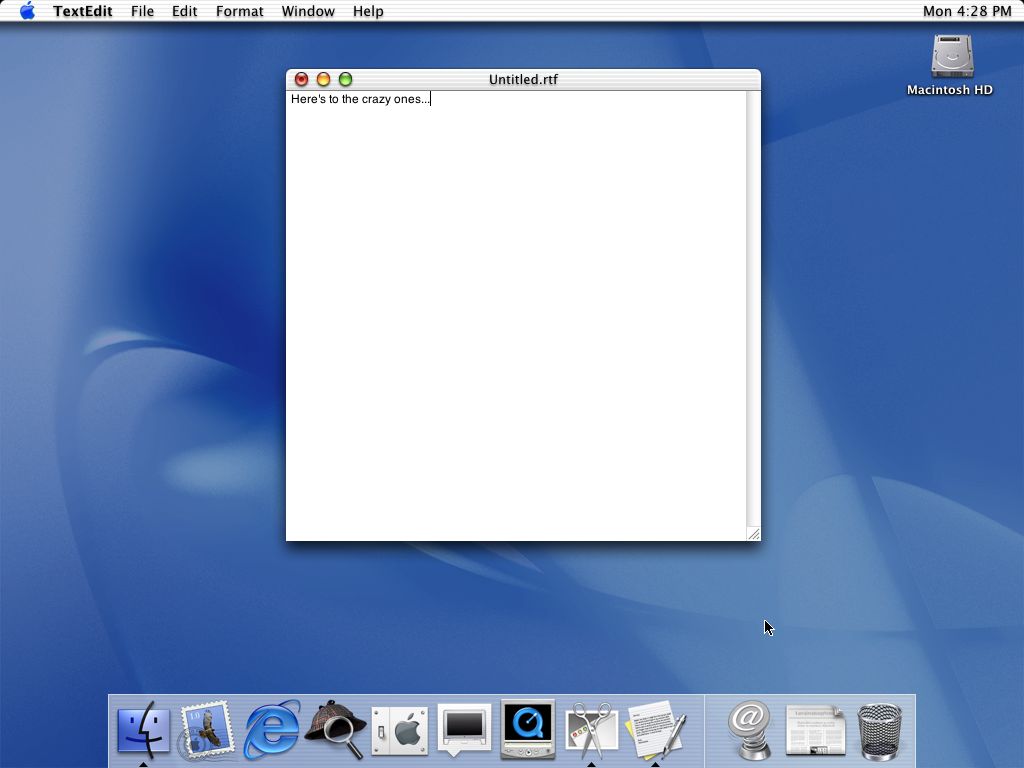Screen dimensions: 1024x768
Task: Open the Trash can
Action: click(x=879, y=731)
